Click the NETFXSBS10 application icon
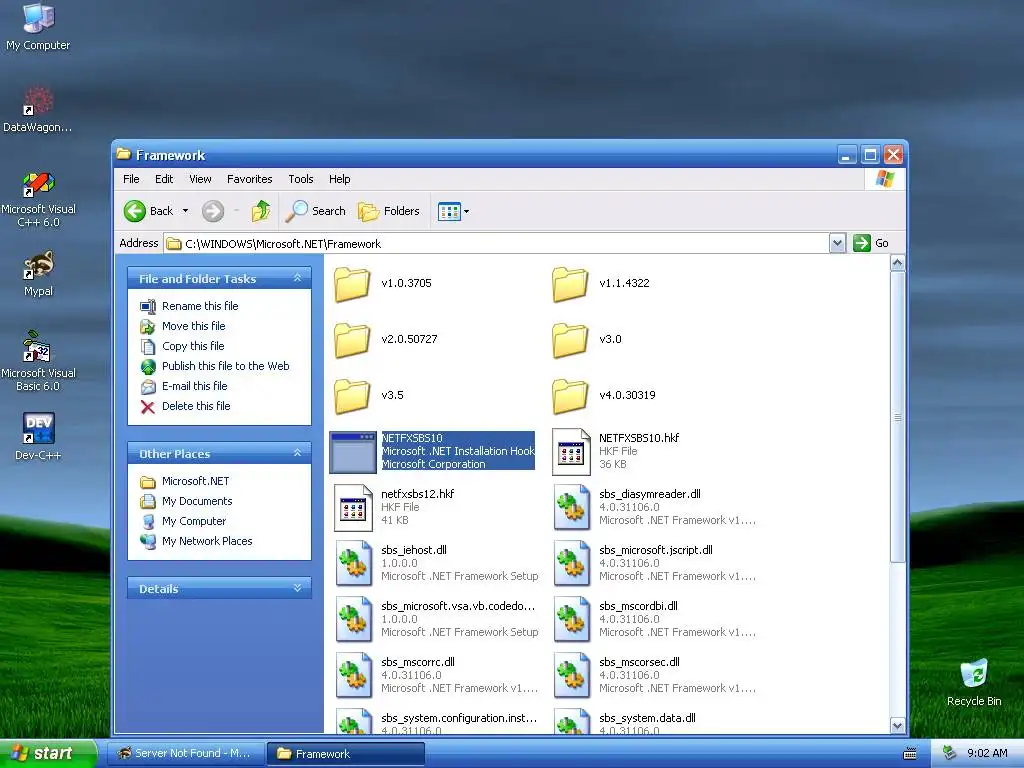This screenshot has width=1024, height=768. click(x=353, y=452)
